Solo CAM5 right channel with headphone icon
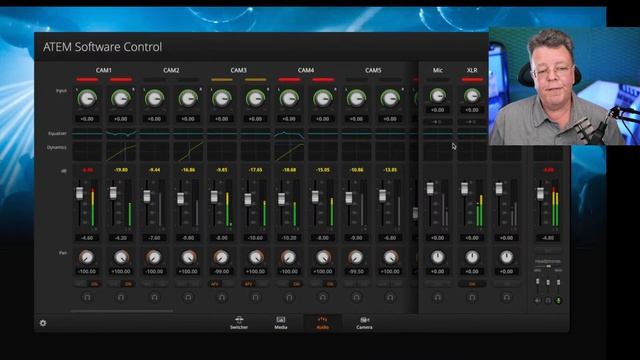640x360 pixels. pyautogui.click(x=390, y=298)
